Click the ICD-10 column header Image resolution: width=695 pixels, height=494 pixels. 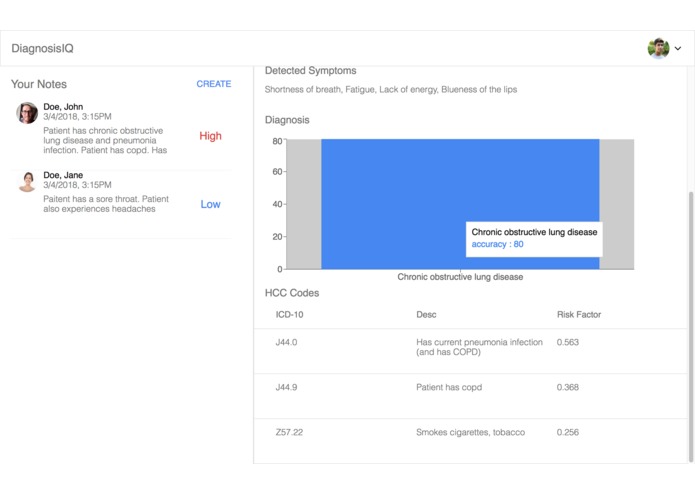click(x=289, y=315)
